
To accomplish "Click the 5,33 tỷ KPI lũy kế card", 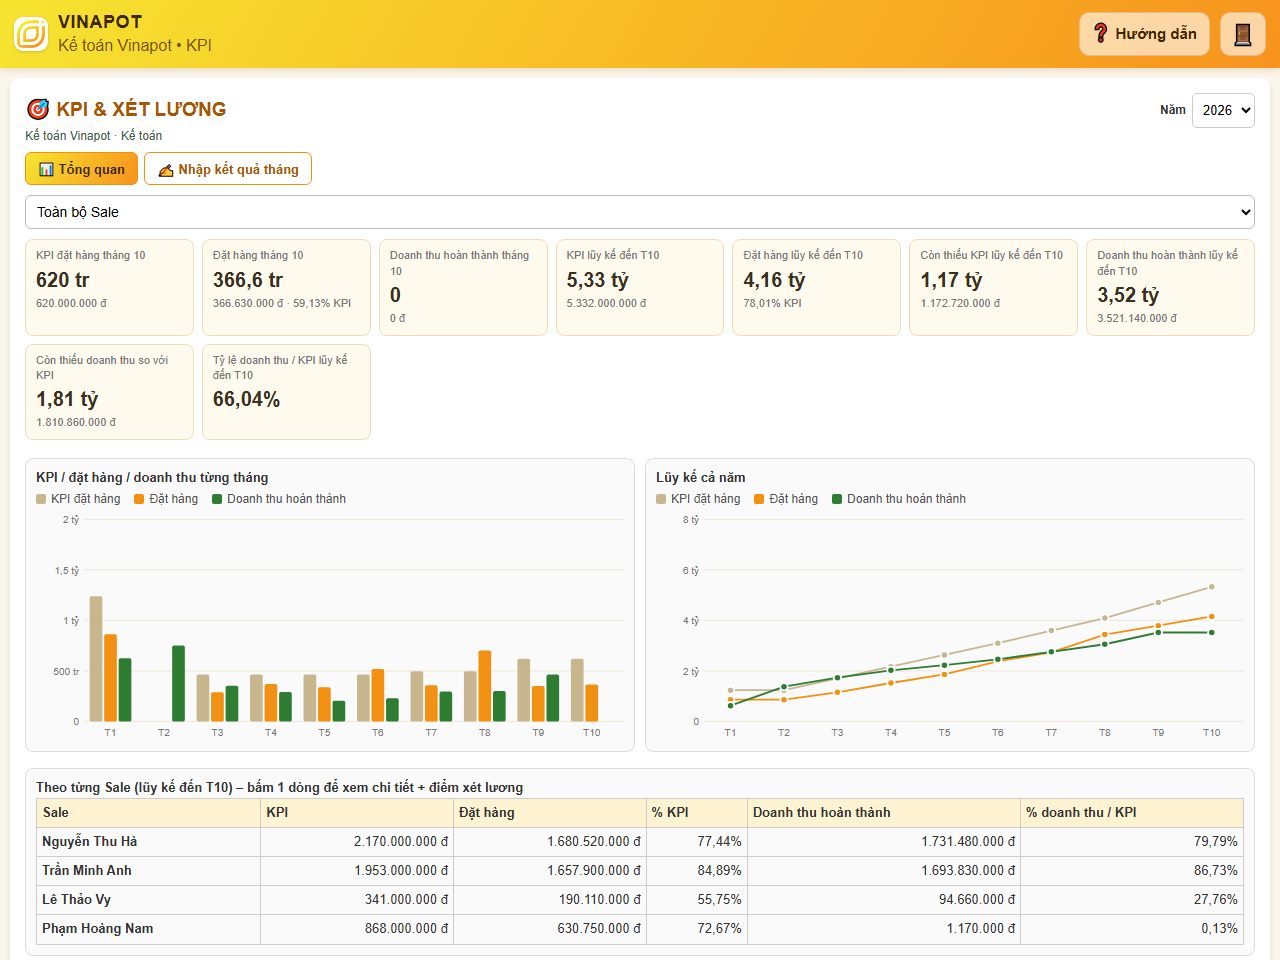I will click(x=640, y=287).
